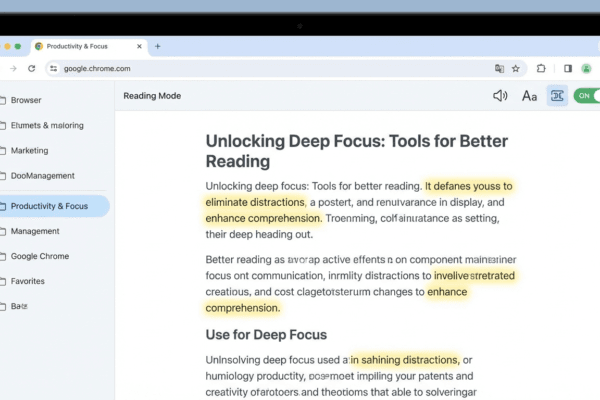Click the site information icon
Viewport: 600px width, 400px height.
tap(54, 69)
